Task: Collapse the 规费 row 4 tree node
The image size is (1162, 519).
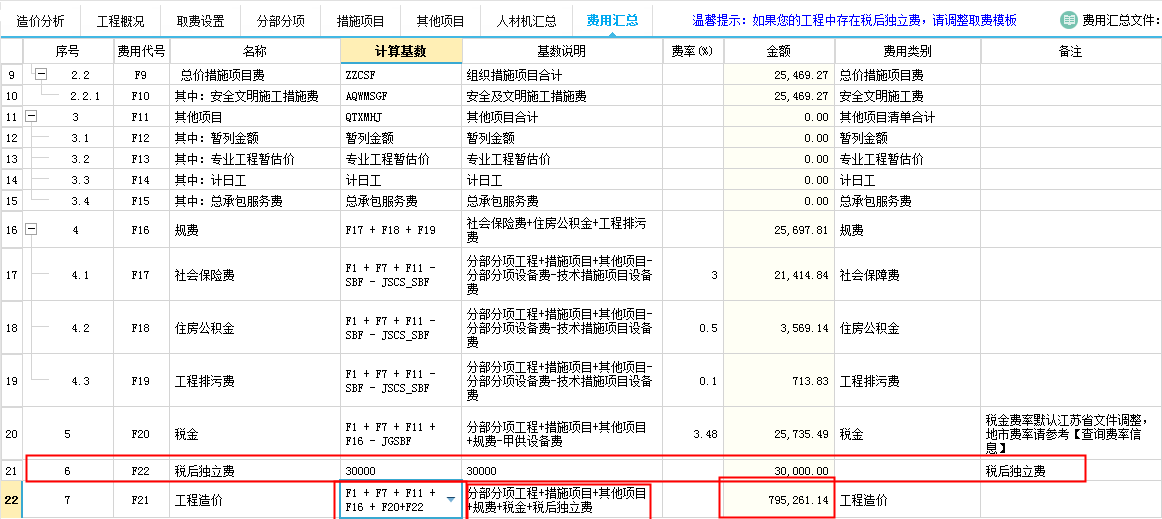Action: pyautogui.click(x=31, y=230)
